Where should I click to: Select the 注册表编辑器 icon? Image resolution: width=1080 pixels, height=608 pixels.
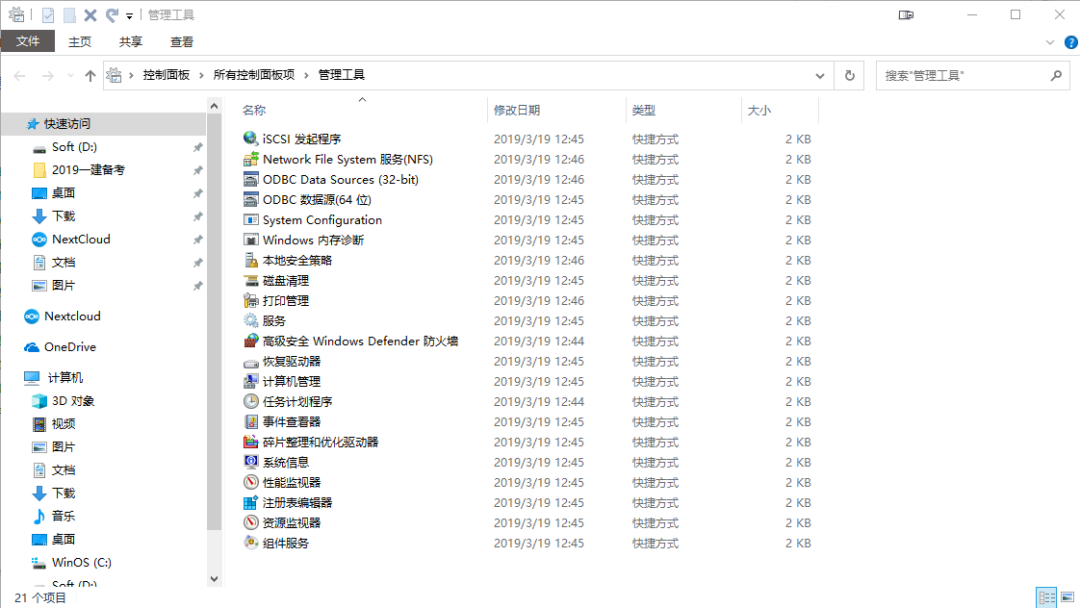click(251, 503)
